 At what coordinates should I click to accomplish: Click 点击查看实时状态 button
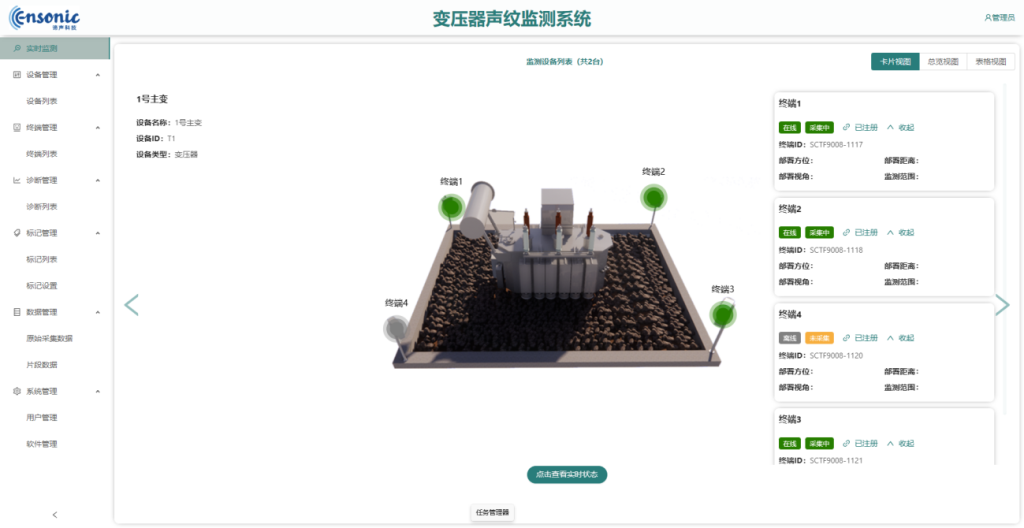567,474
